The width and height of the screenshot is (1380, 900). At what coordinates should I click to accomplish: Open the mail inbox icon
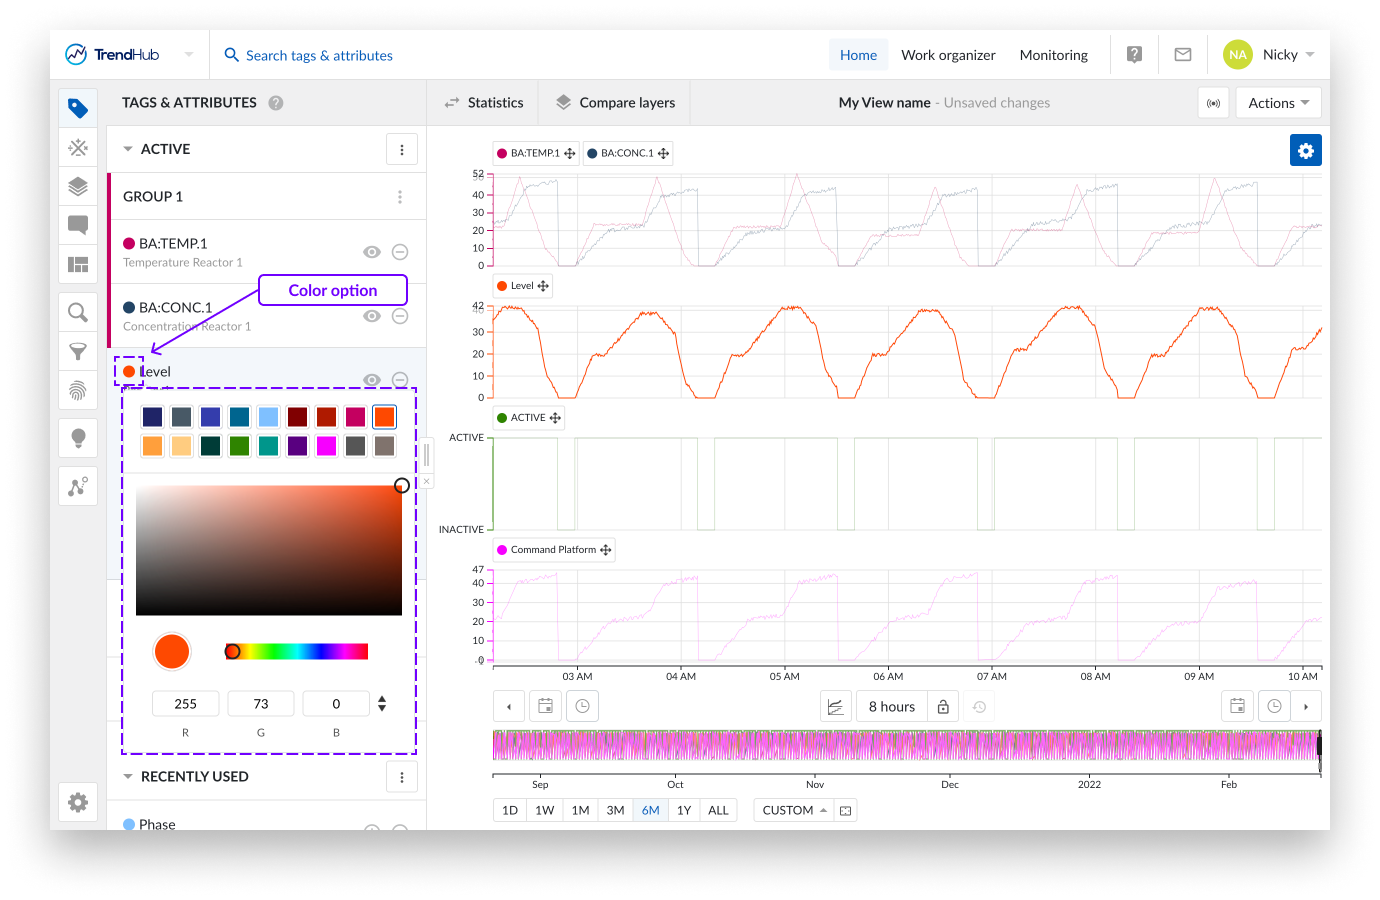pos(1182,55)
